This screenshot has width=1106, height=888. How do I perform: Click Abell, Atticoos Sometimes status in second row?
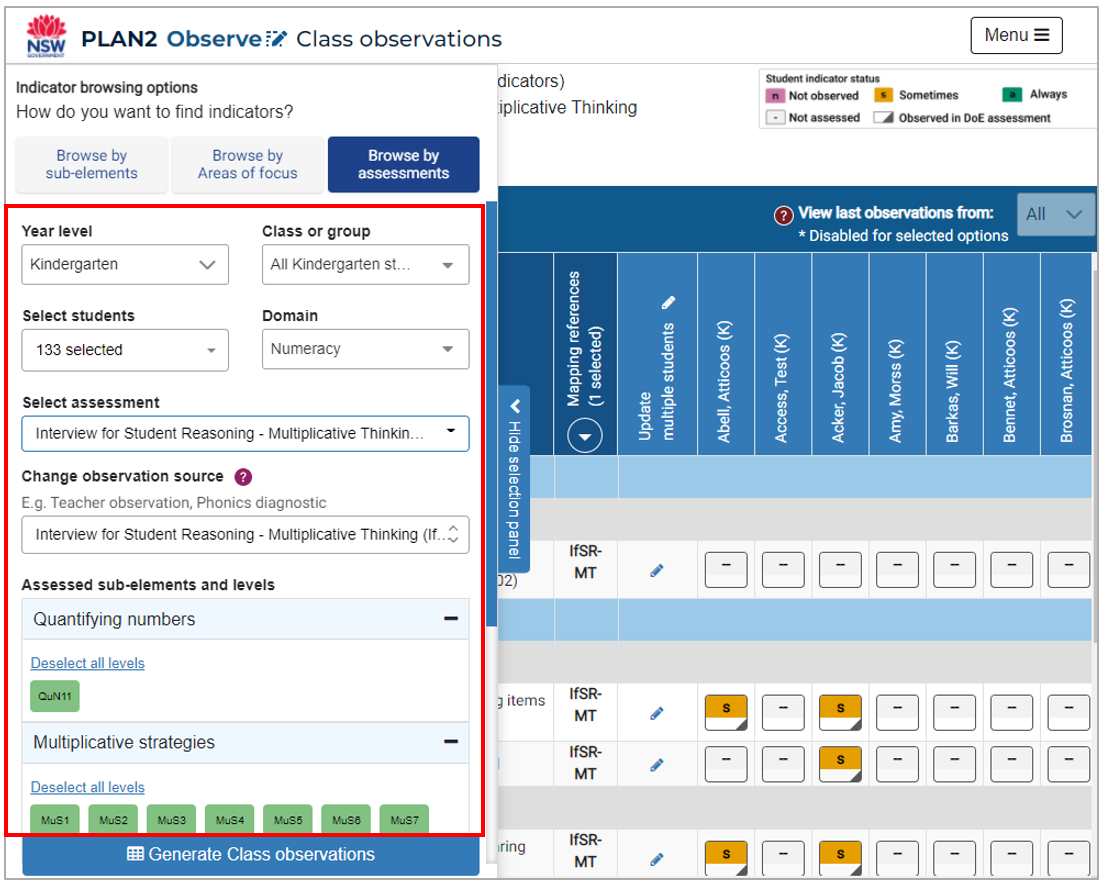tap(726, 712)
